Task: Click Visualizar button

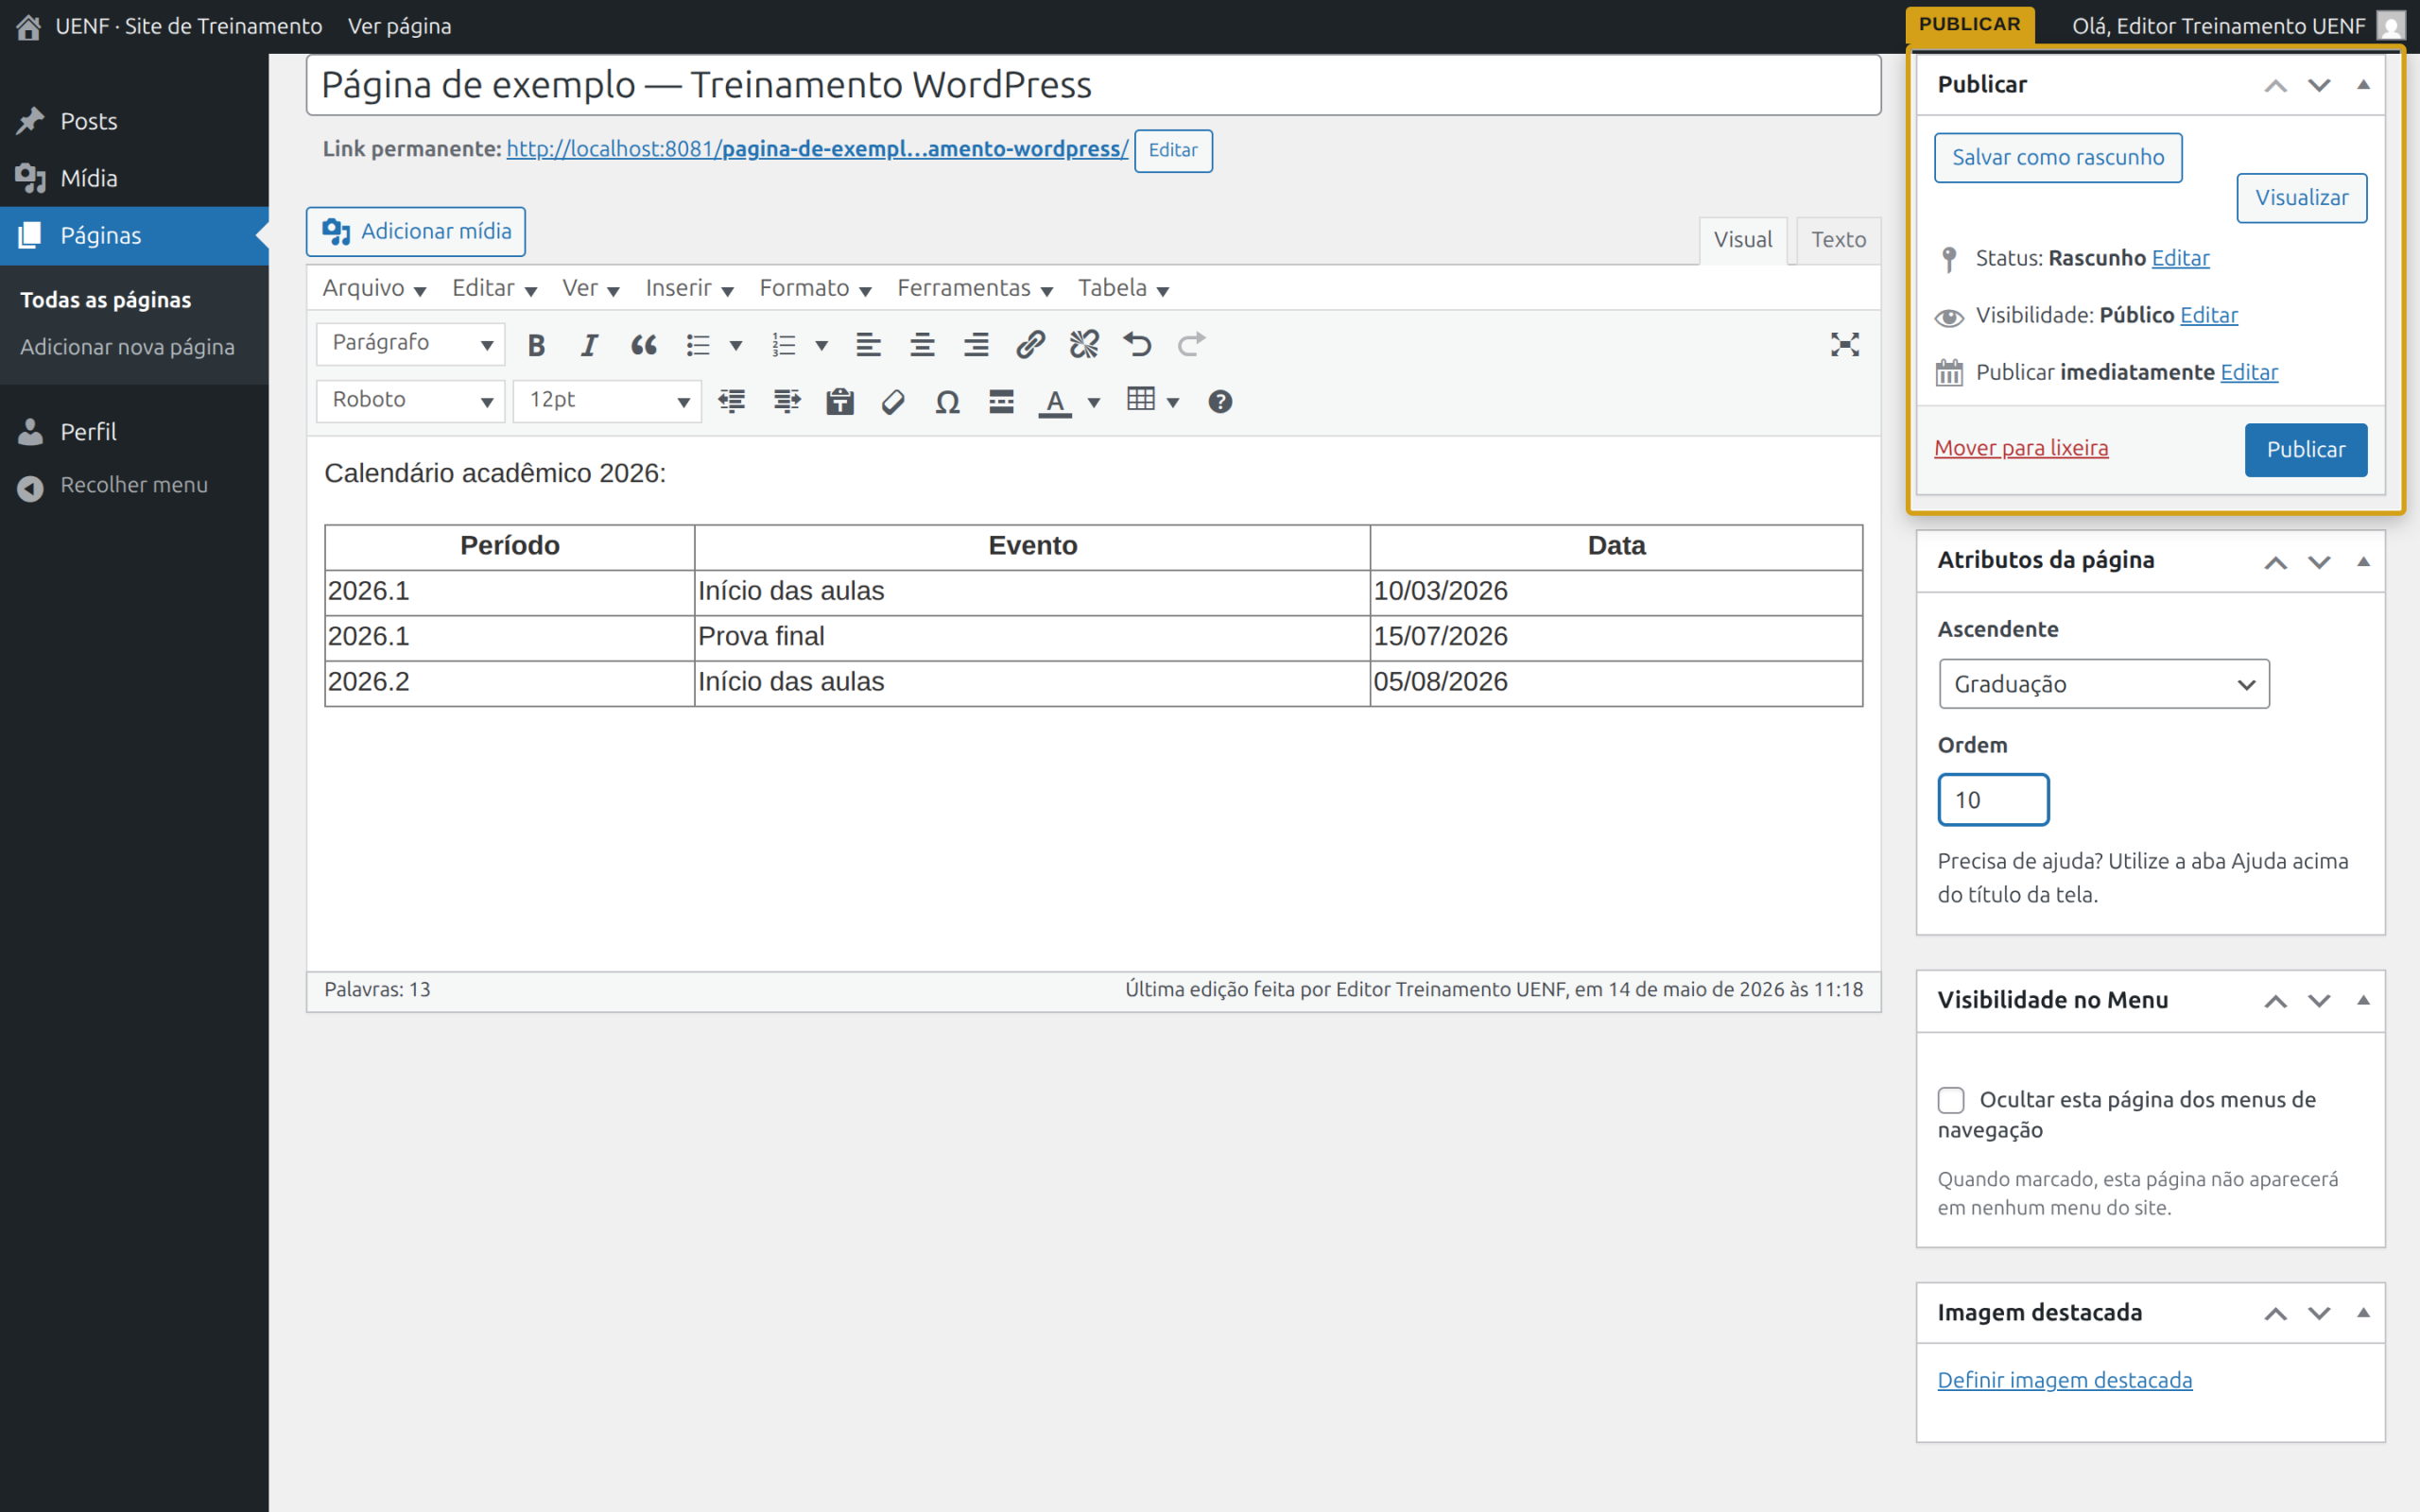Action: 2301,198
